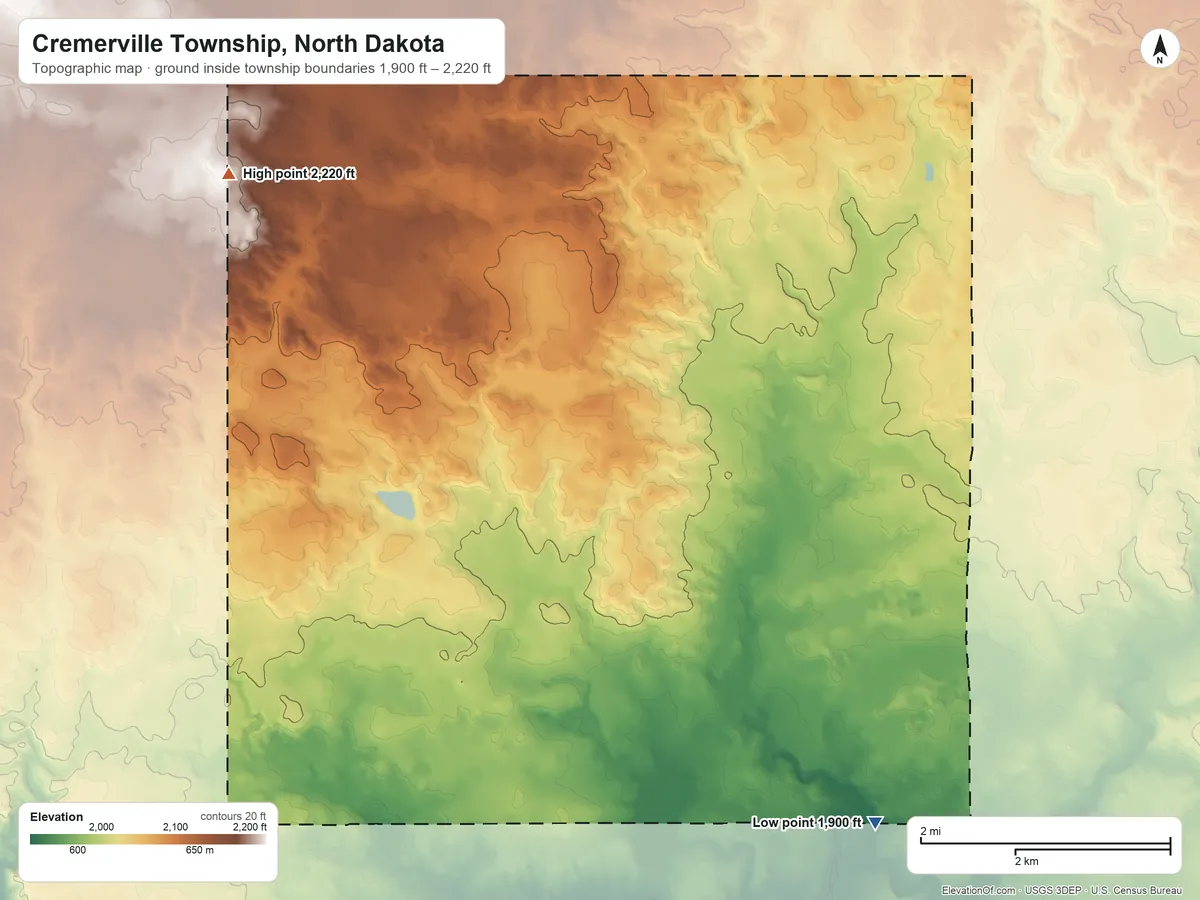Viewport: 1200px width, 900px height.
Task: Click the north arrow compass icon
Action: coord(1160,49)
